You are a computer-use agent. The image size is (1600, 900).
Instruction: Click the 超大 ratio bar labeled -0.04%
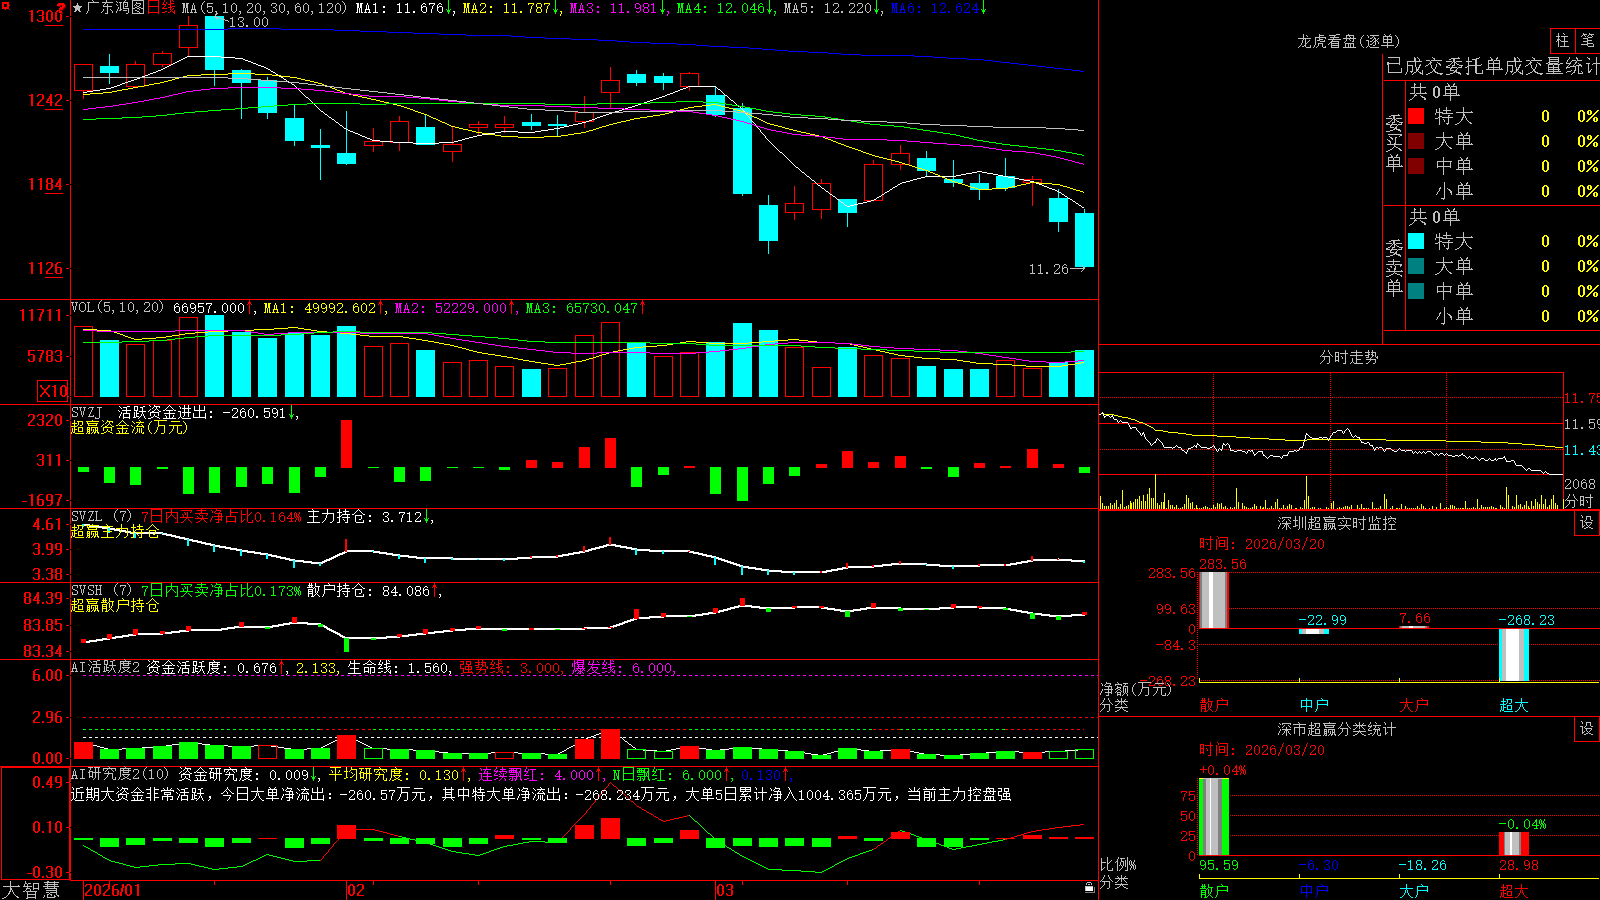[x=1513, y=843]
